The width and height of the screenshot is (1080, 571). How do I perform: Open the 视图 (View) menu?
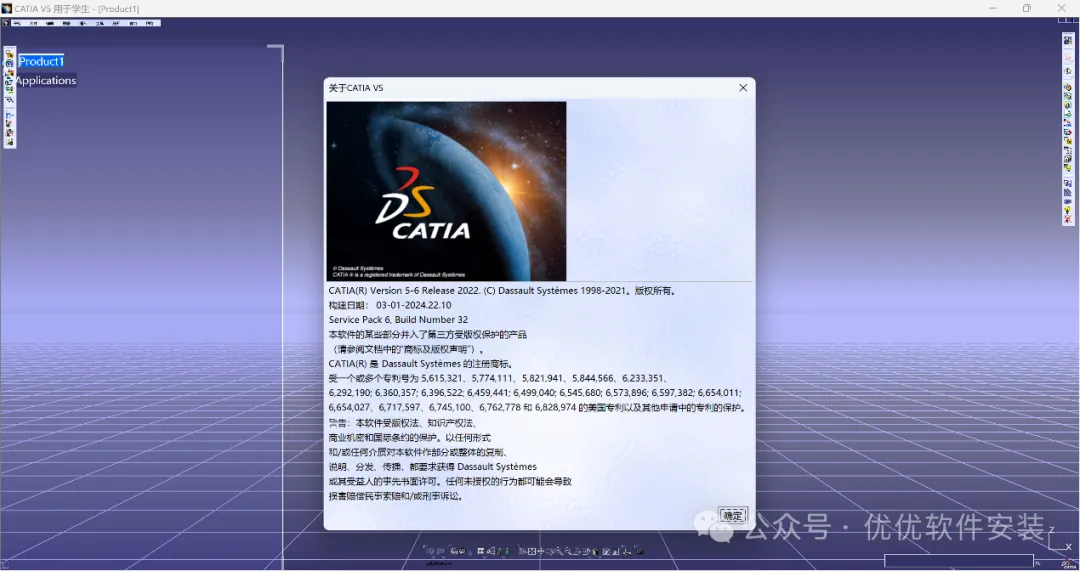67,23
